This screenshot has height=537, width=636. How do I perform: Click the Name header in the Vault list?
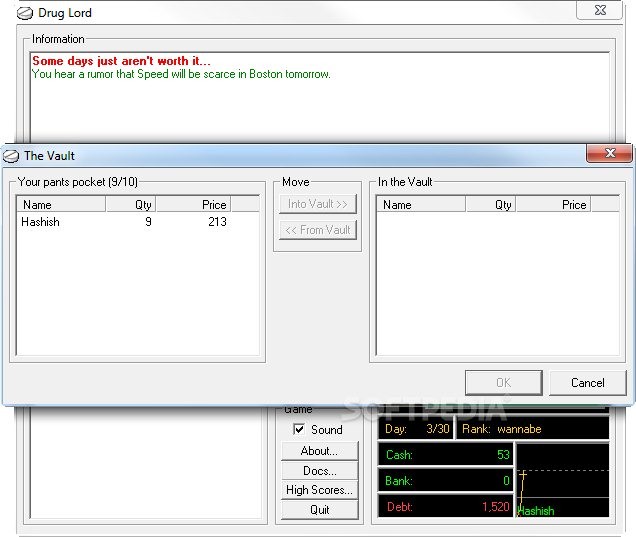pyautogui.click(x=421, y=204)
